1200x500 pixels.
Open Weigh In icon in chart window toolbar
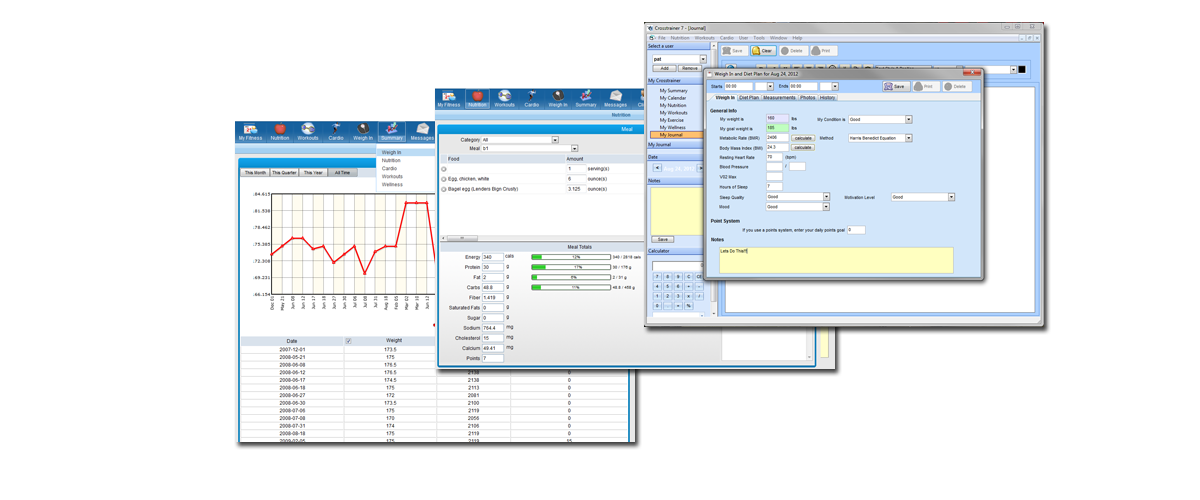363,132
